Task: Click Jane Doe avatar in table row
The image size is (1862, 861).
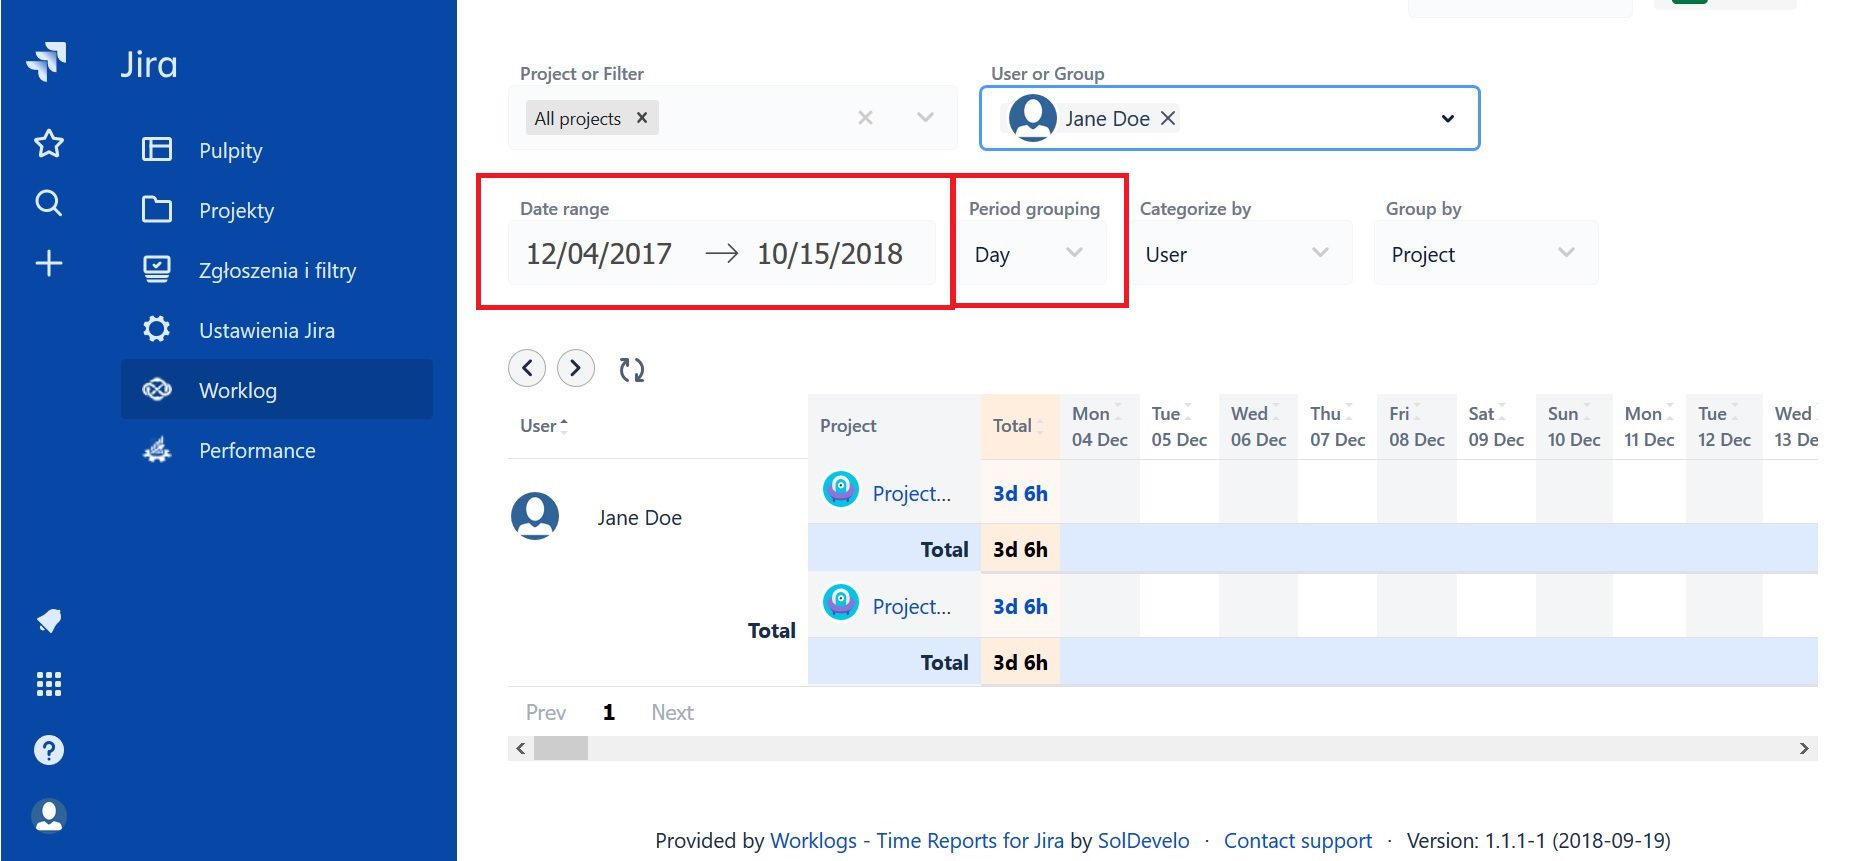Action: pos(535,516)
